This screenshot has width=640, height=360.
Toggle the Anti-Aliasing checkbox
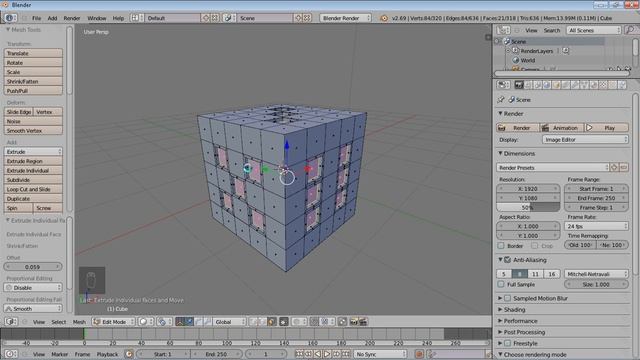507,260
